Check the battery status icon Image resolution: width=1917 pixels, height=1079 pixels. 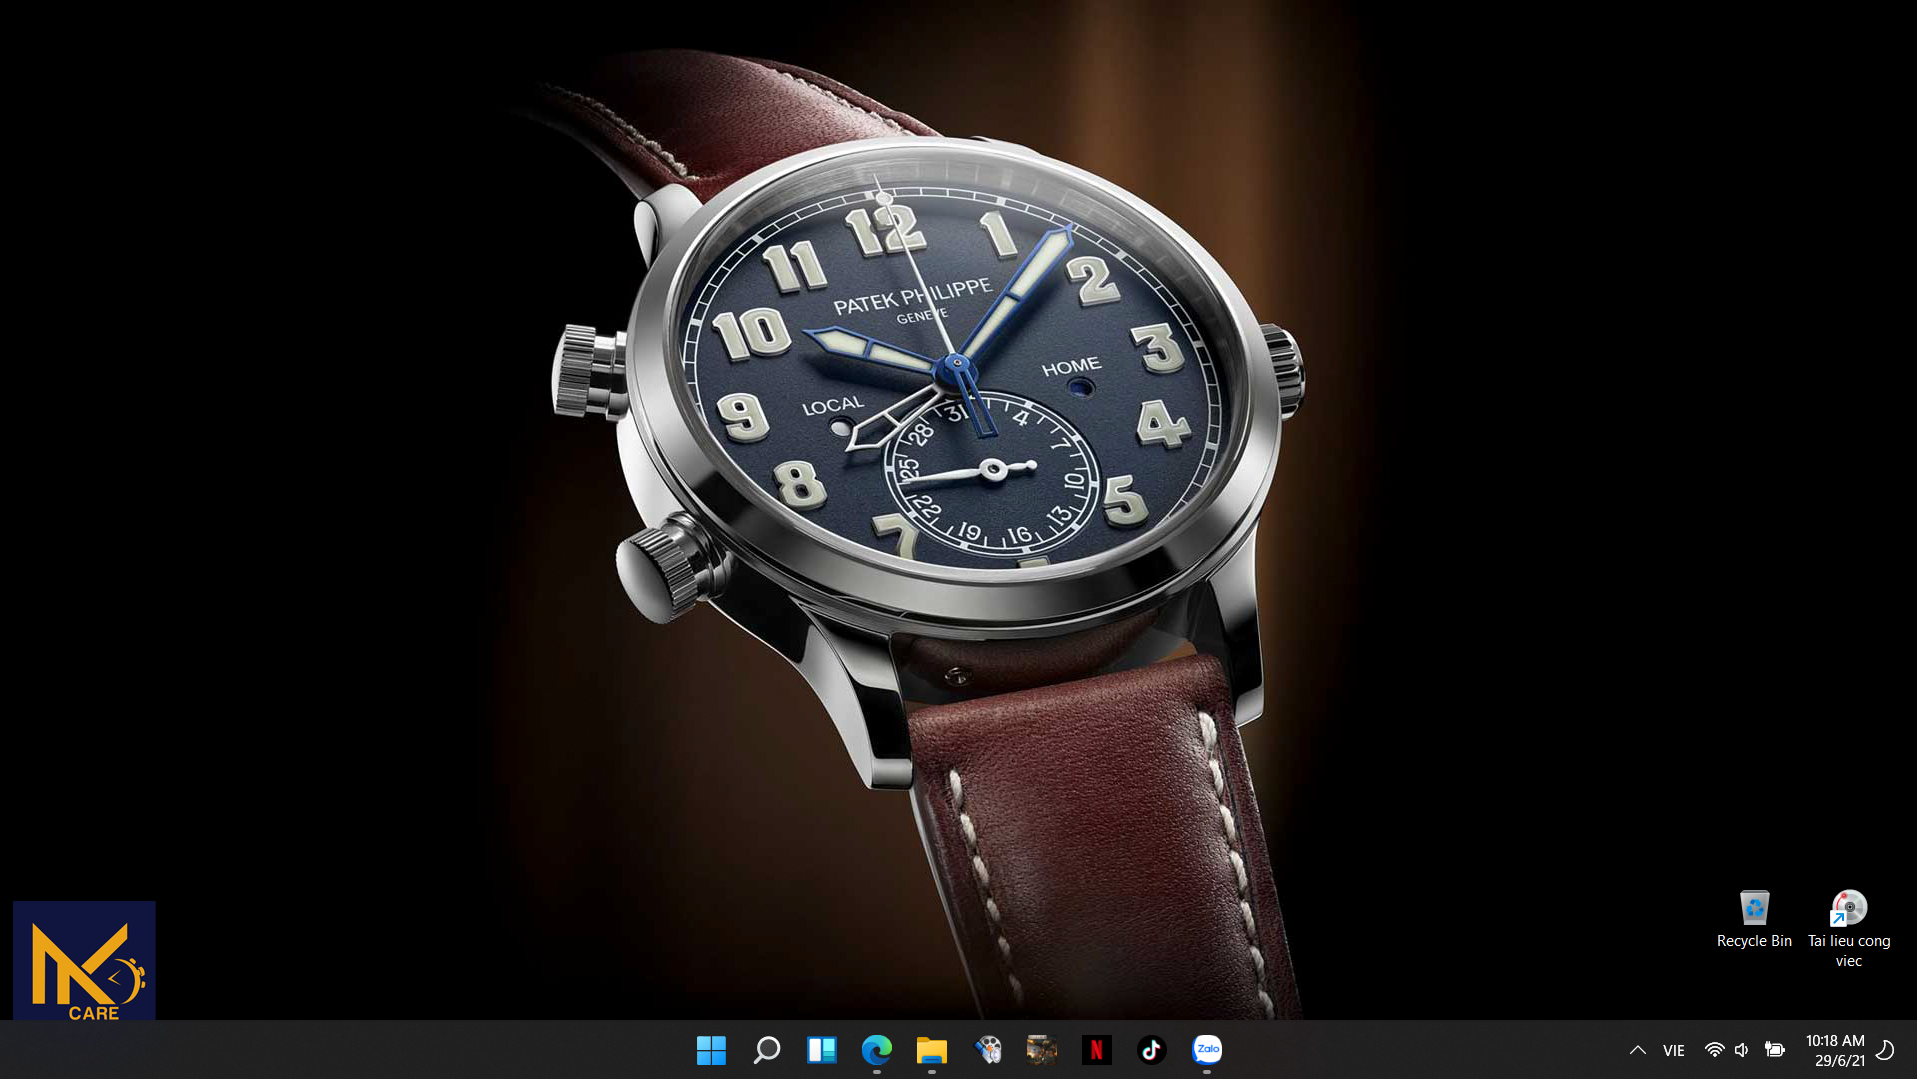(x=1775, y=1050)
